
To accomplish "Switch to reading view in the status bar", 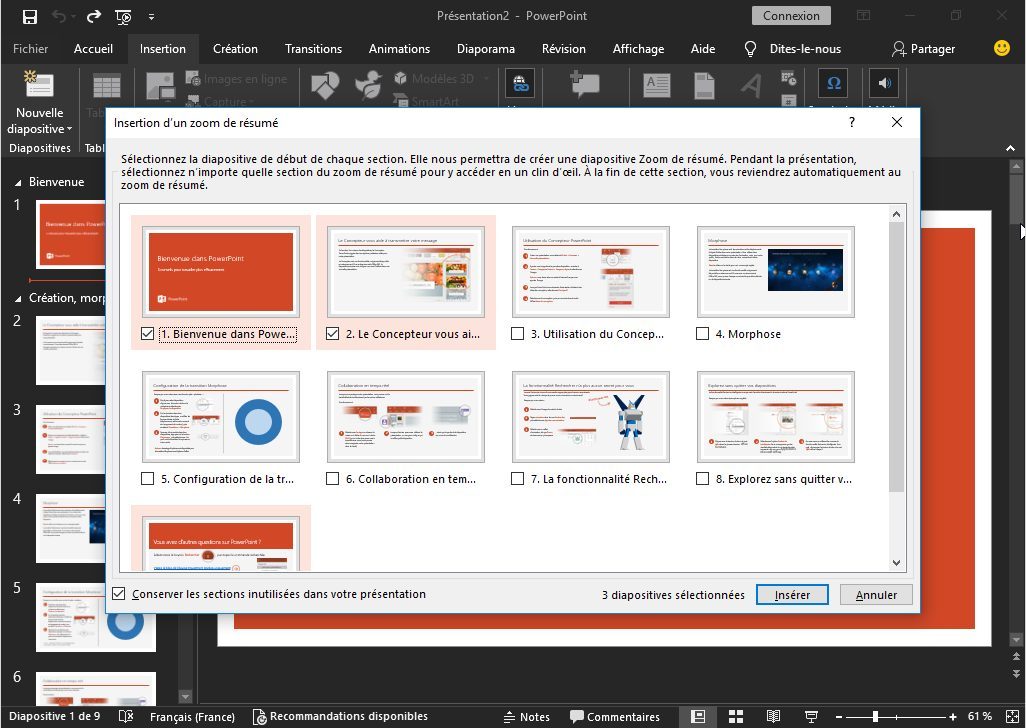I will pos(772,716).
